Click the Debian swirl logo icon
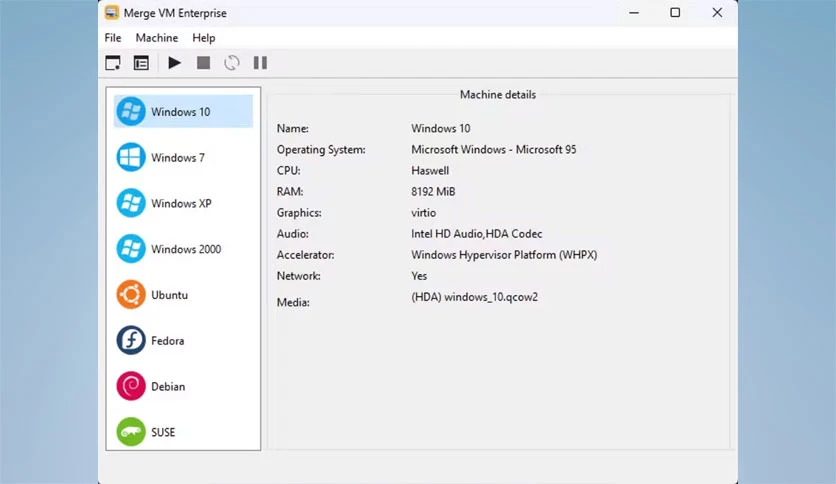This screenshot has width=836, height=484. pyautogui.click(x=131, y=386)
